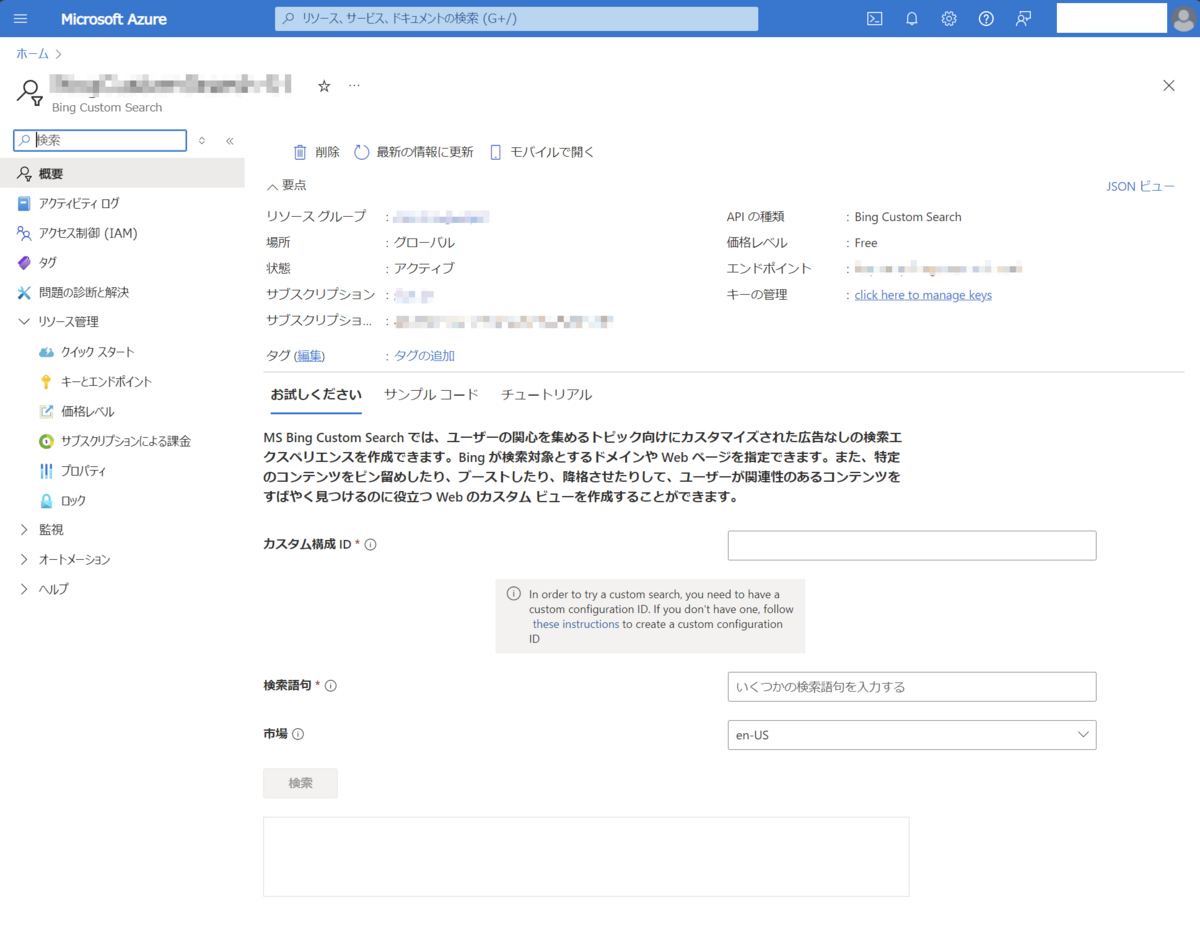Open the JSON ビュー link
1200x927 pixels.
coord(1140,186)
